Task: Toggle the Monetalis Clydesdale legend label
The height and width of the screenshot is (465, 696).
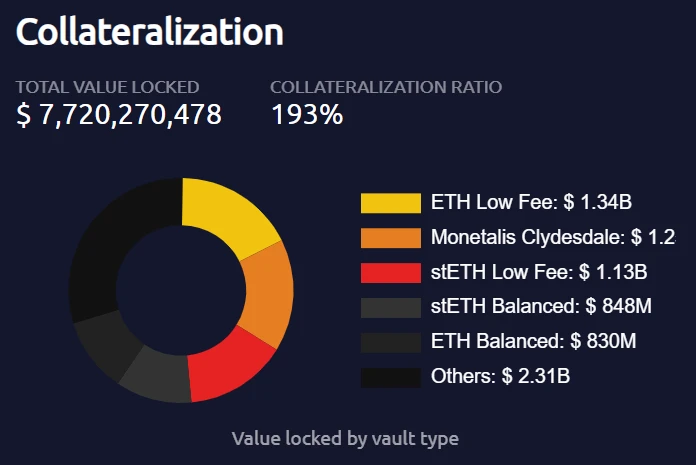Action: [552, 238]
